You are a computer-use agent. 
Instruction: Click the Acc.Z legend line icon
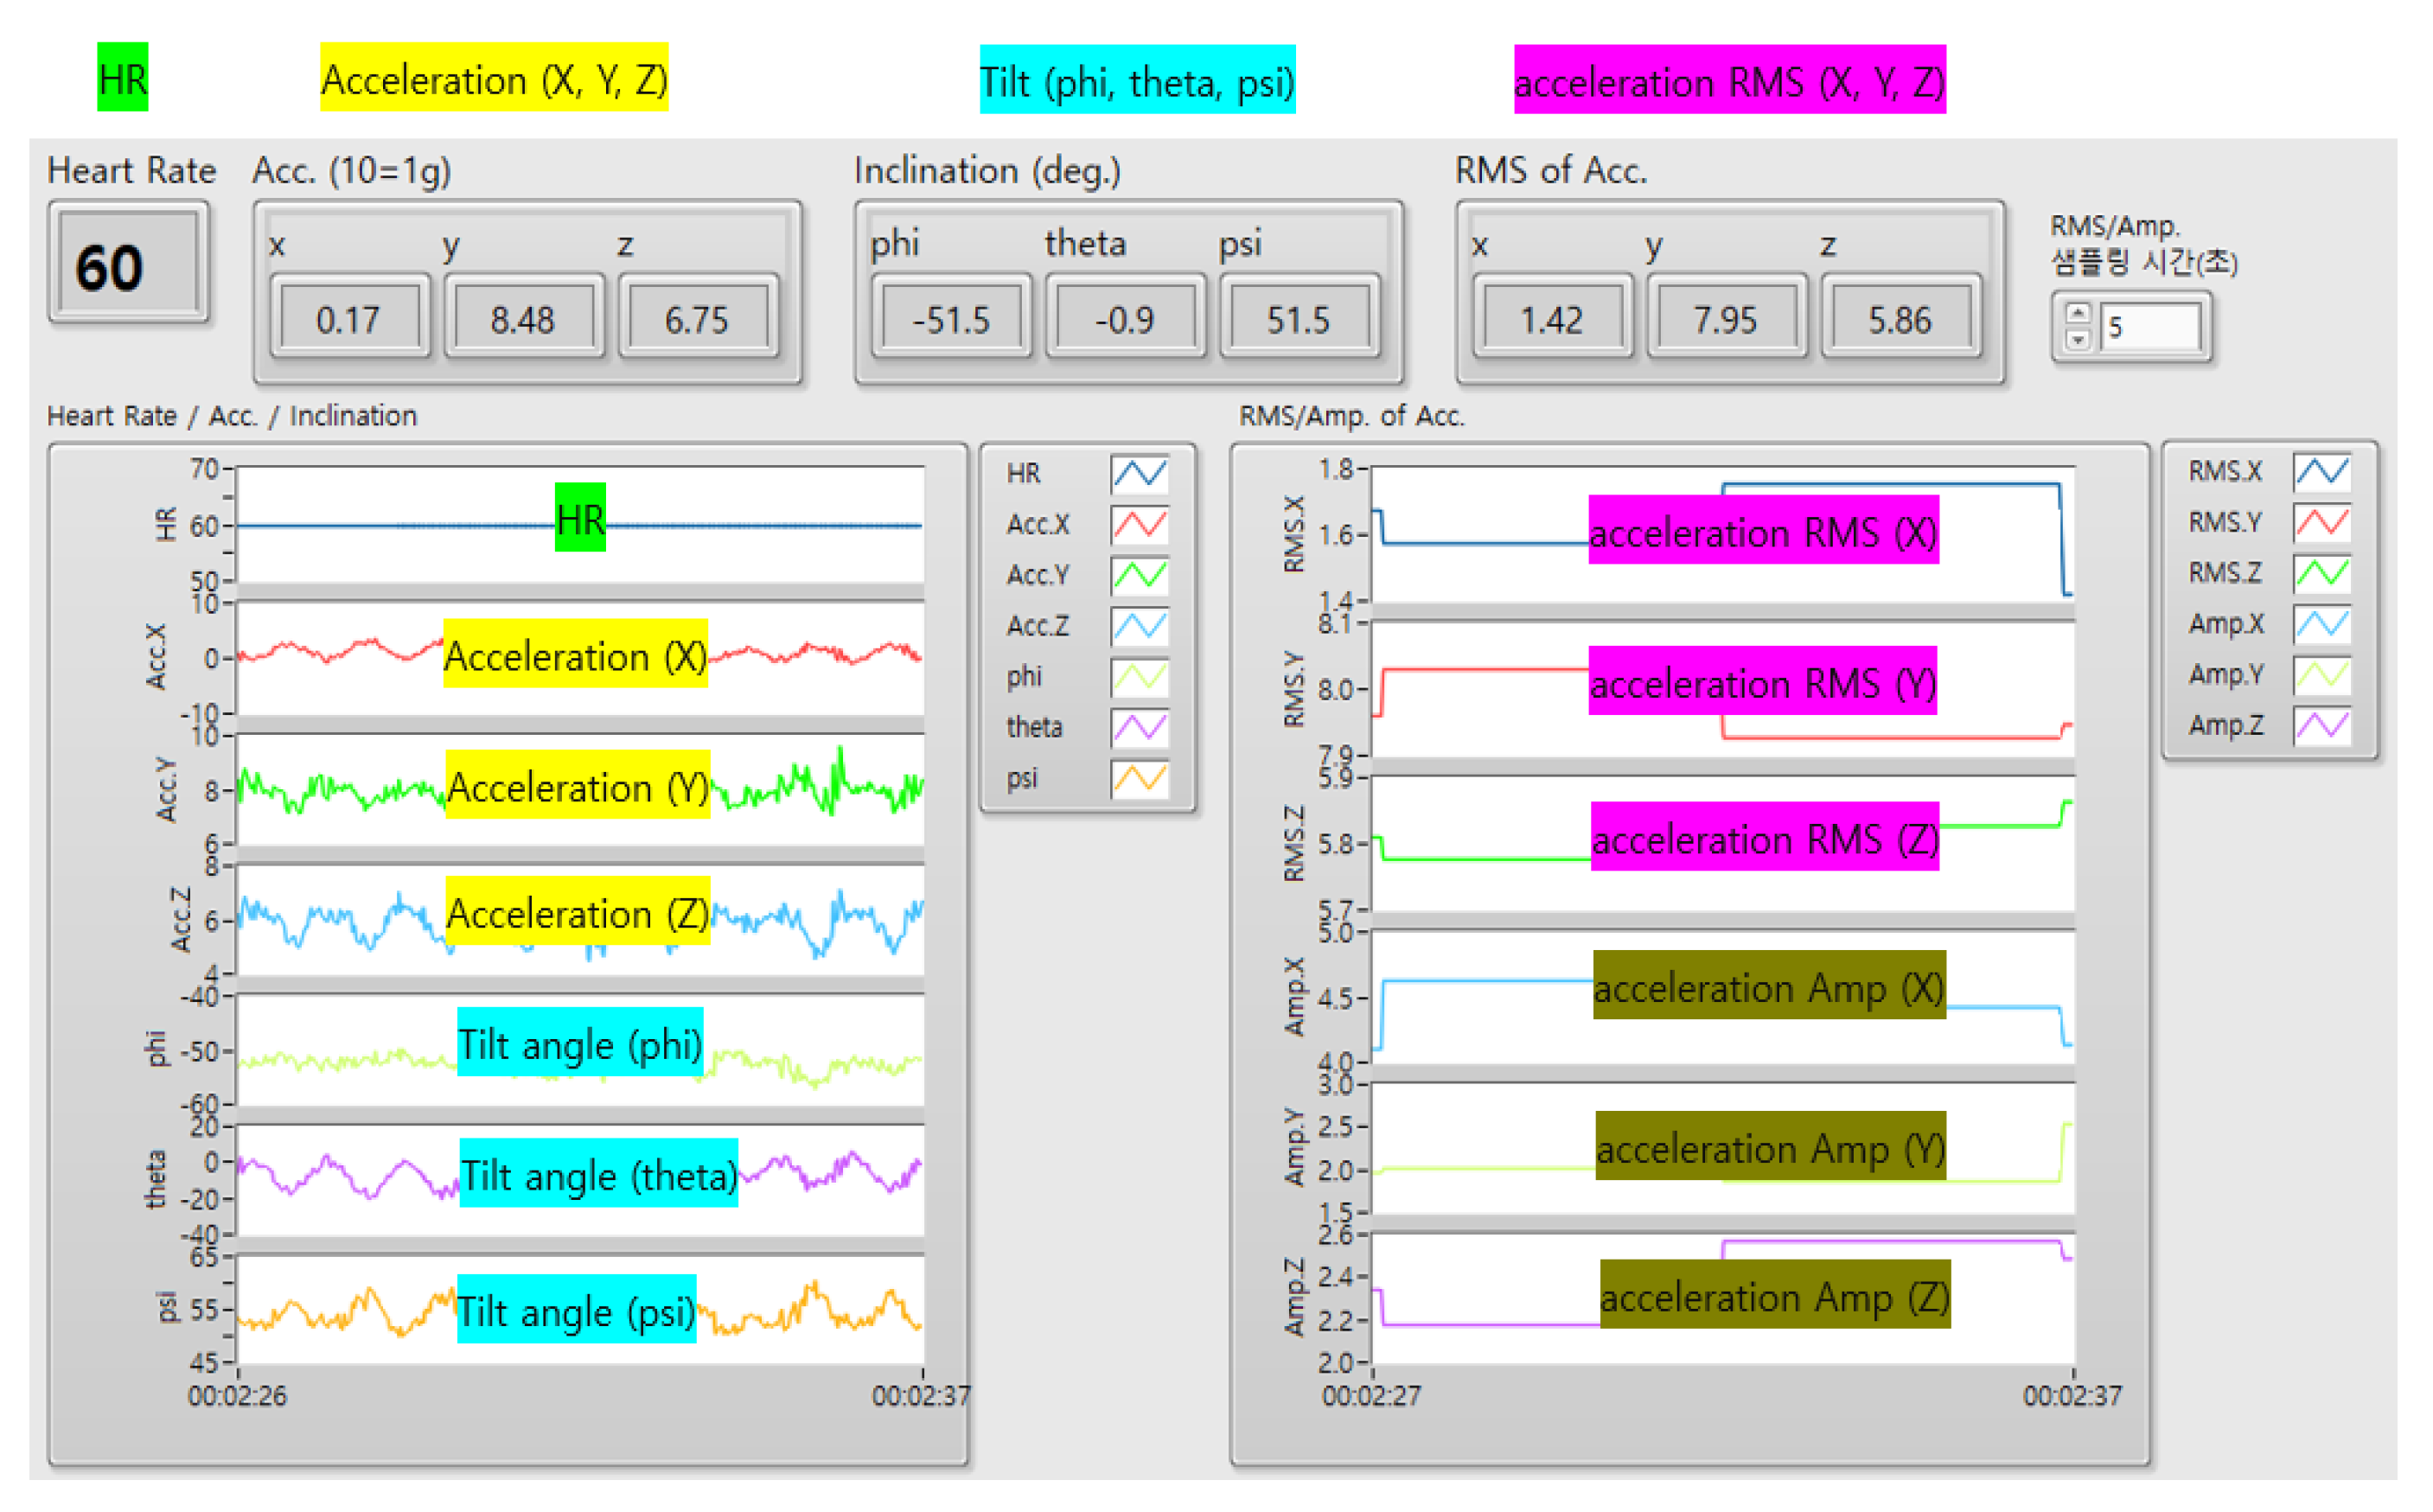(x=1139, y=626)
